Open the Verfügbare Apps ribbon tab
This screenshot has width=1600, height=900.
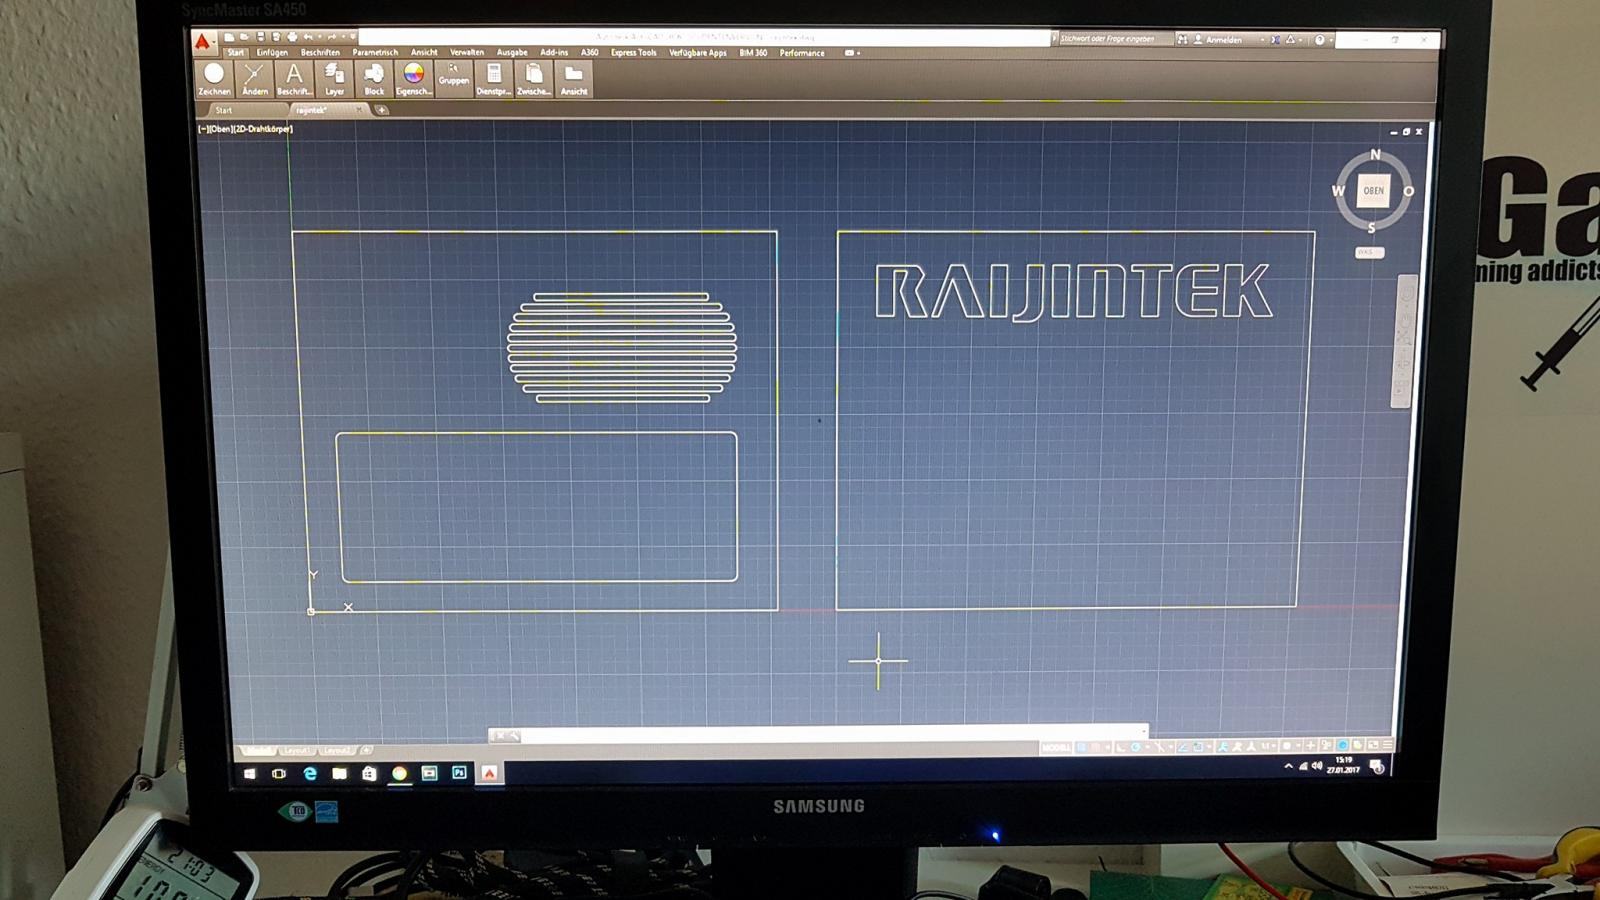(x=698, y=53)
